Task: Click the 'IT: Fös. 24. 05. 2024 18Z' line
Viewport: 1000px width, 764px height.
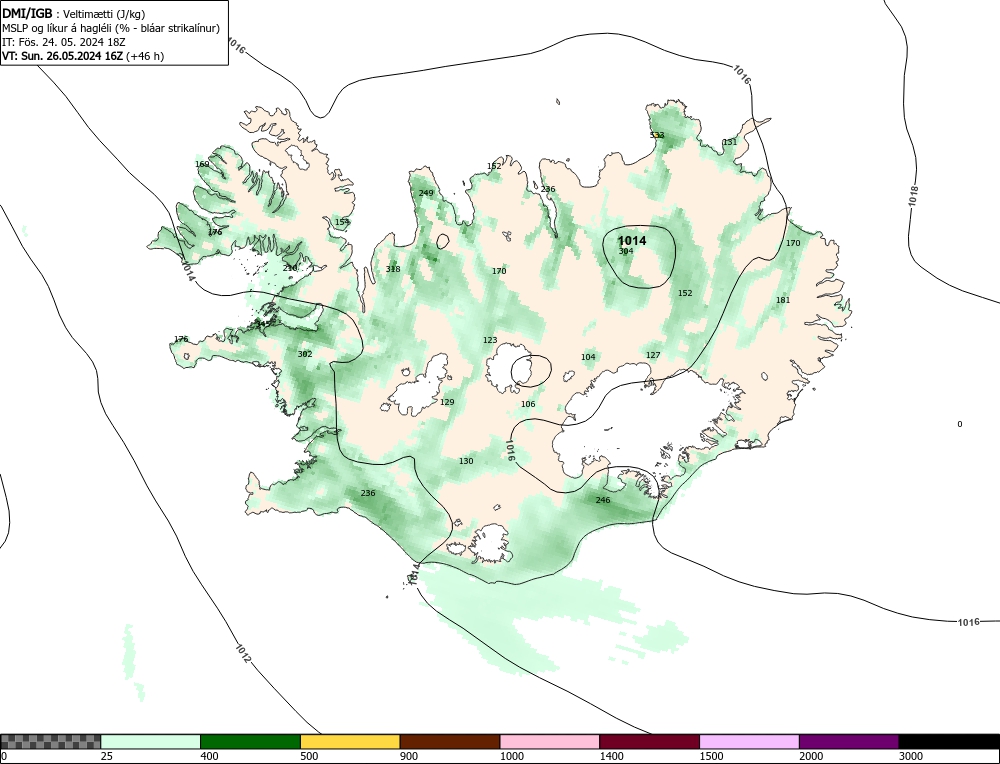Action: (64, 42)
